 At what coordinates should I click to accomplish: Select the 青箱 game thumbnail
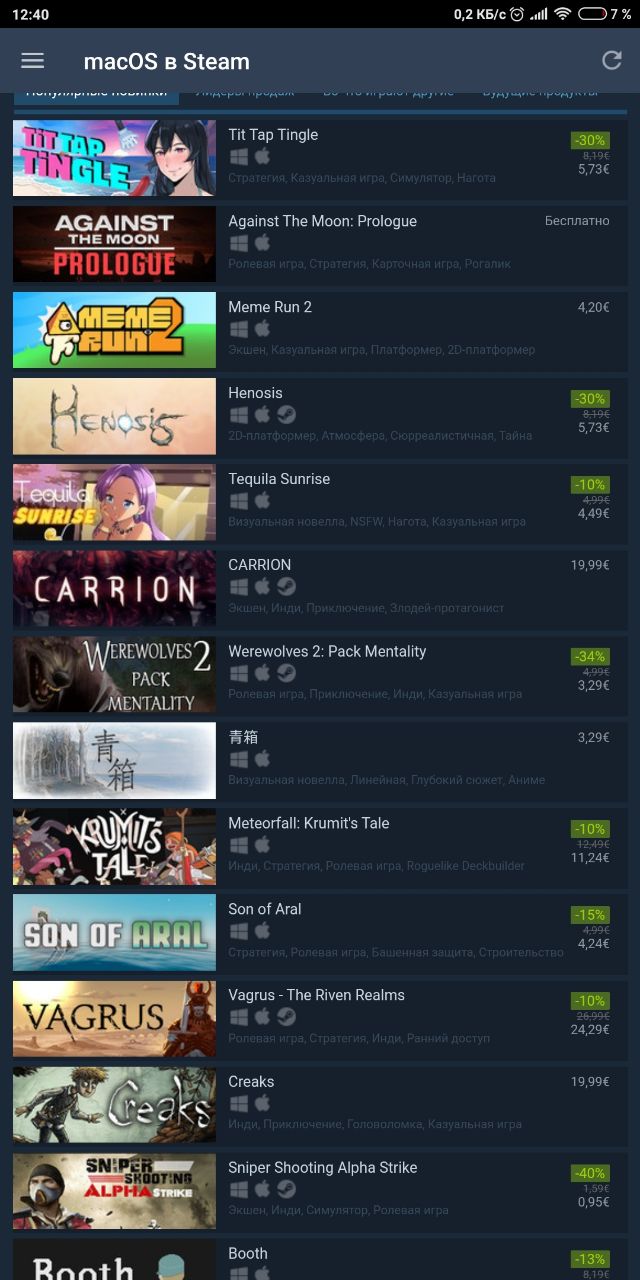114,761
